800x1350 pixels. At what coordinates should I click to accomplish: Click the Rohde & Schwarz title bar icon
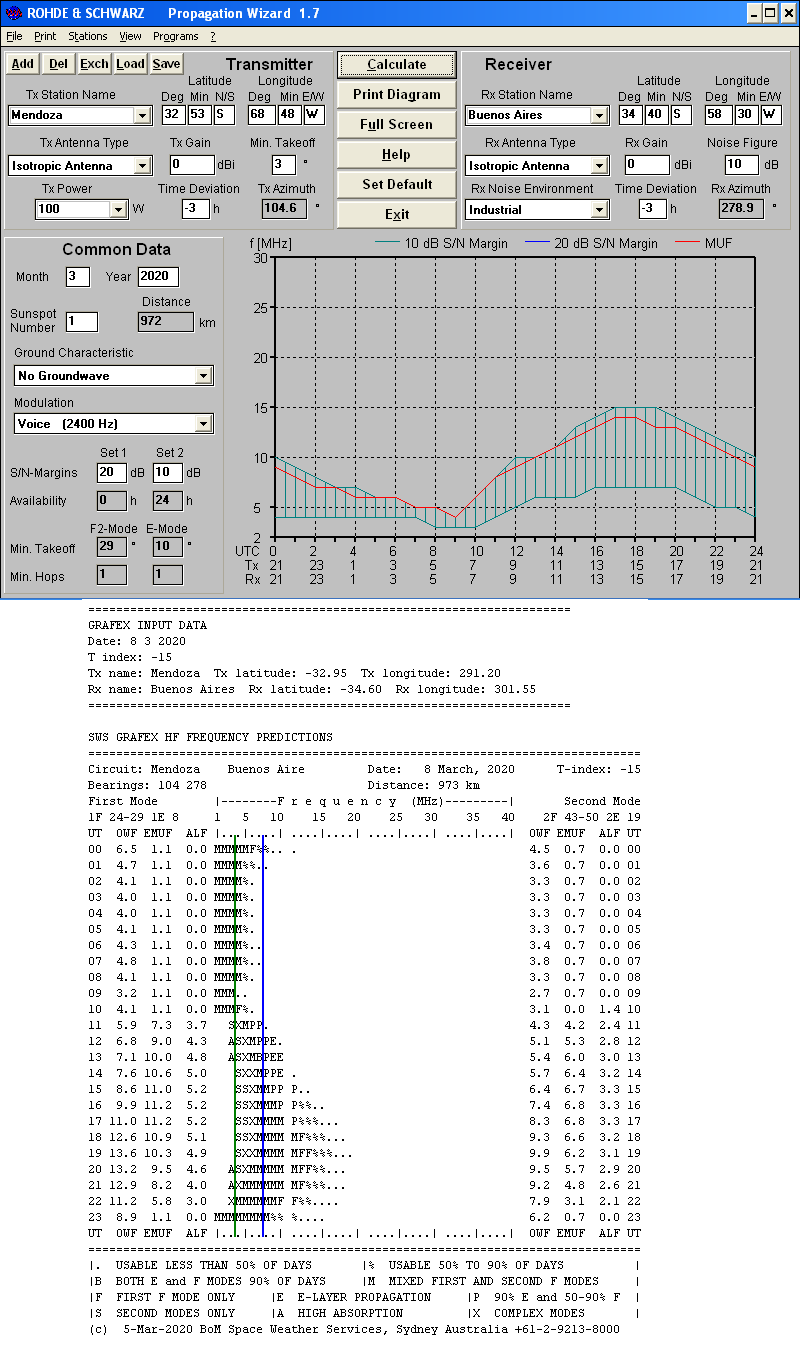click(x=13, y=13)
